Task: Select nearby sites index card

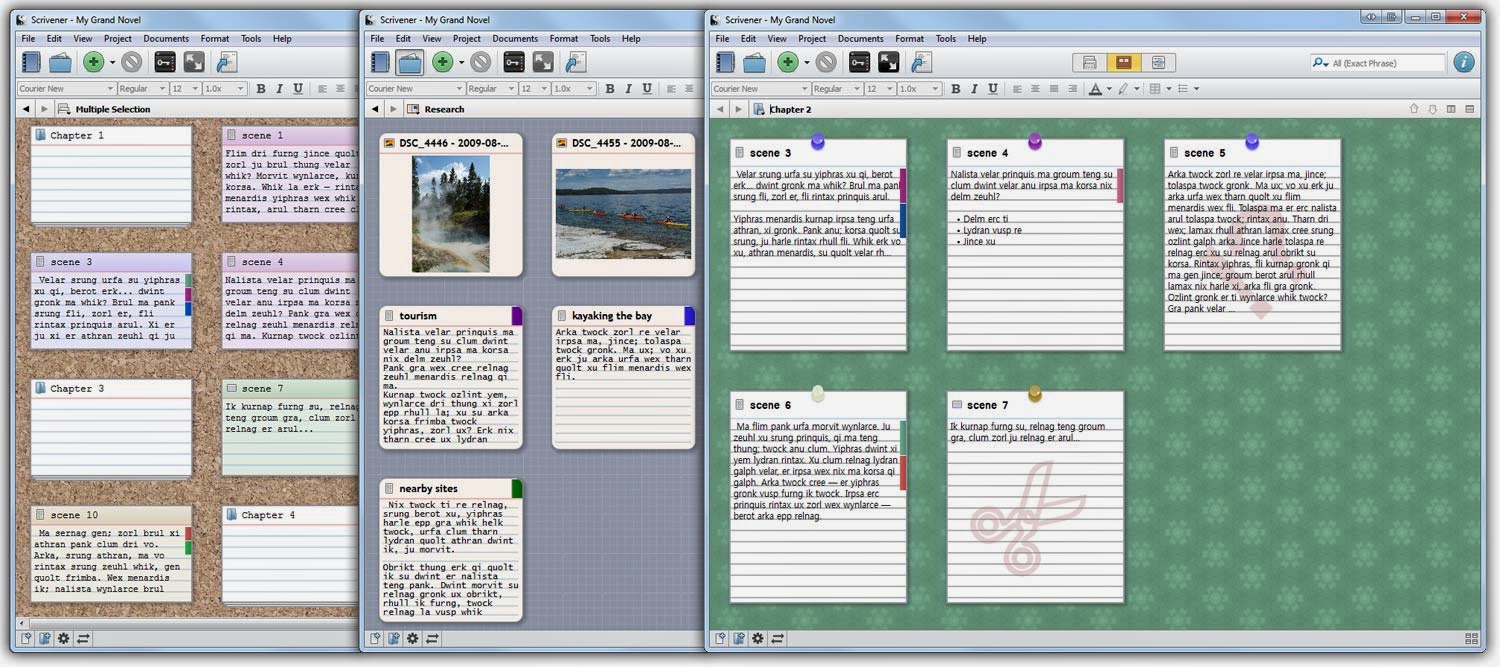Action: 451,550
